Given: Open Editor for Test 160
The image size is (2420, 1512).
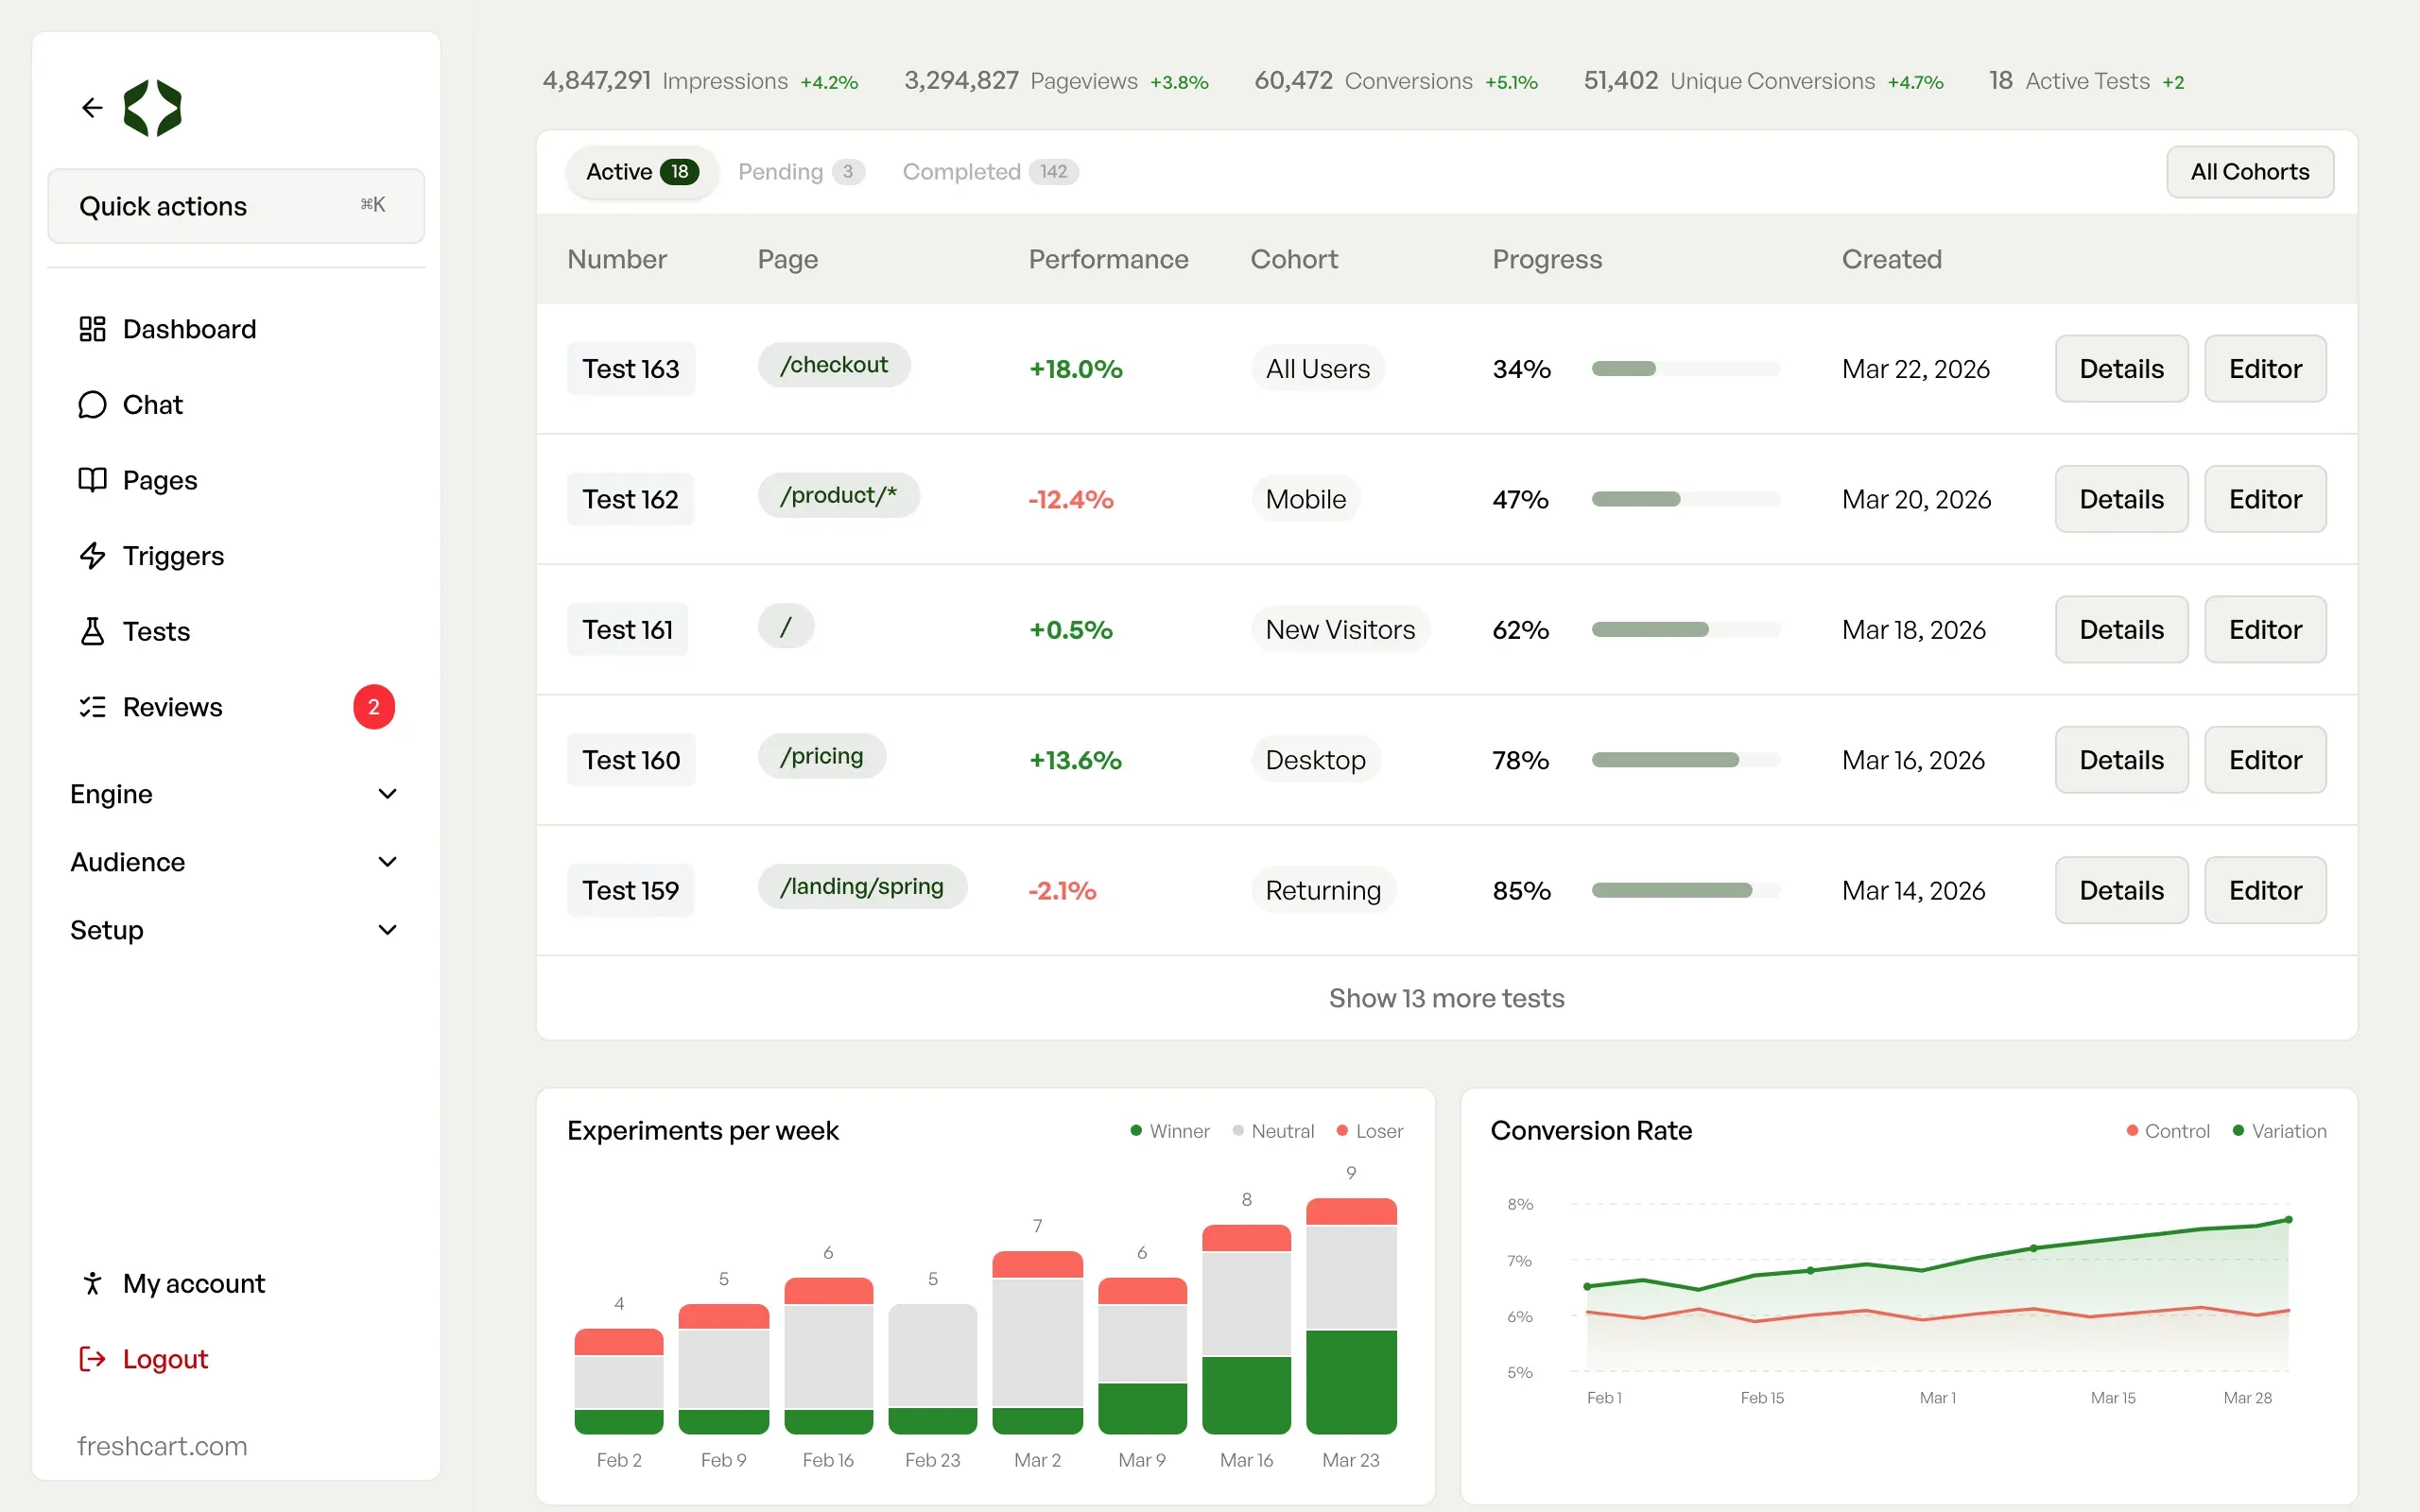Looking at the screenshot, I should (x=2265, y=760).
